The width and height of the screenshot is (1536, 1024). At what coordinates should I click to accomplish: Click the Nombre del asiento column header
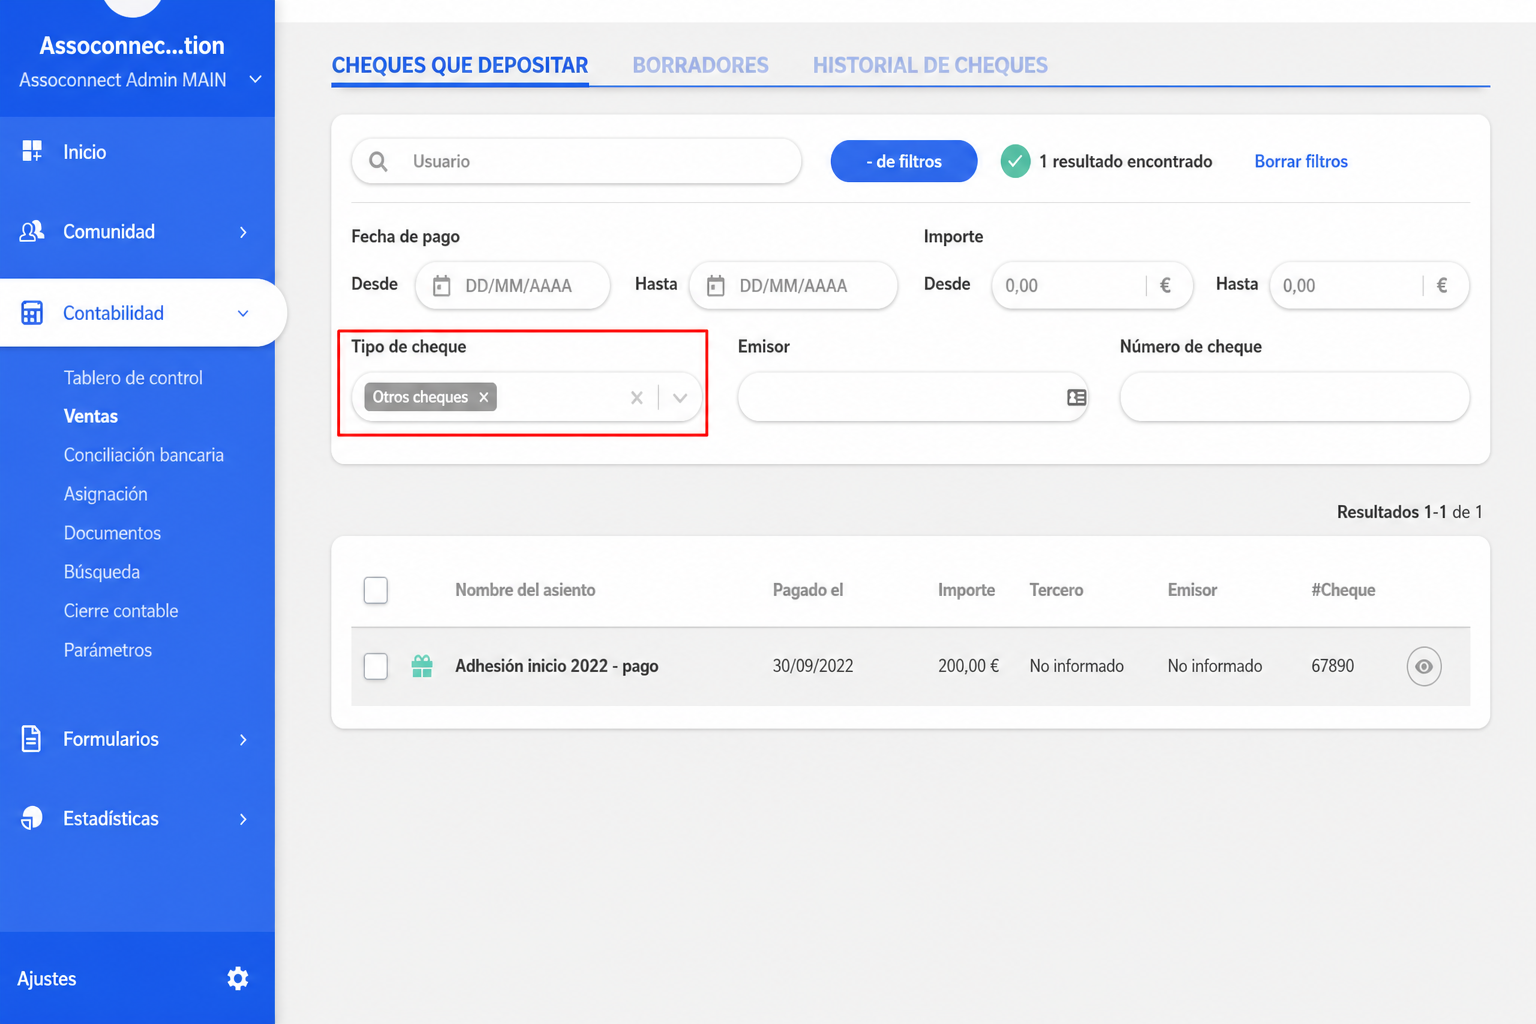tap(525, 590)
